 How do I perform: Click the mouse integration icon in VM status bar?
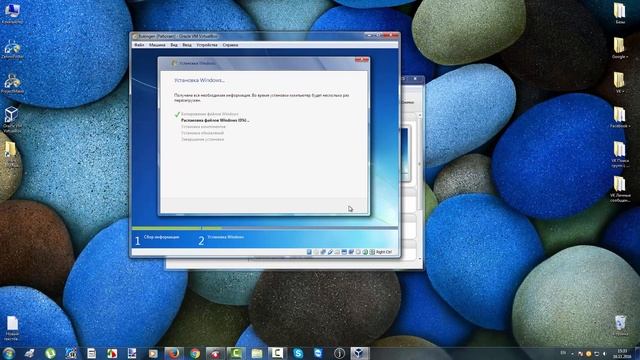pos(365,252)
